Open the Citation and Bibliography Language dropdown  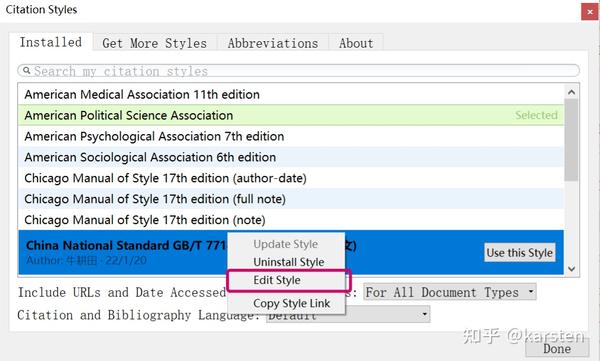348,315
